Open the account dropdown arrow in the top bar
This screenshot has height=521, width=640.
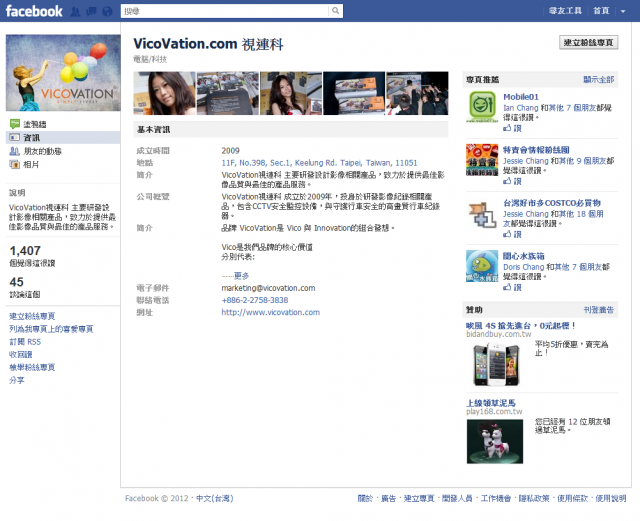coord(623,11)
